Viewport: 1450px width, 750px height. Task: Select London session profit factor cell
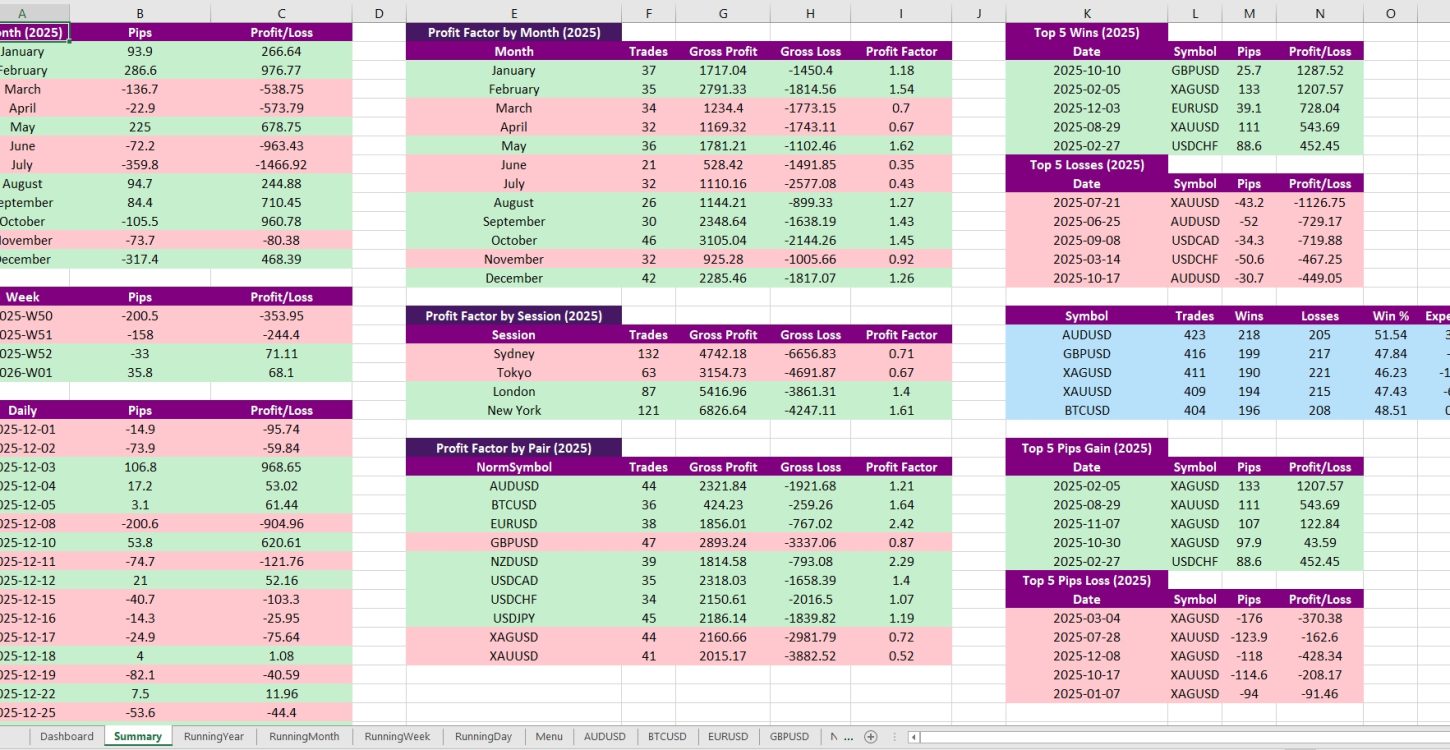[x=900, y=392]
